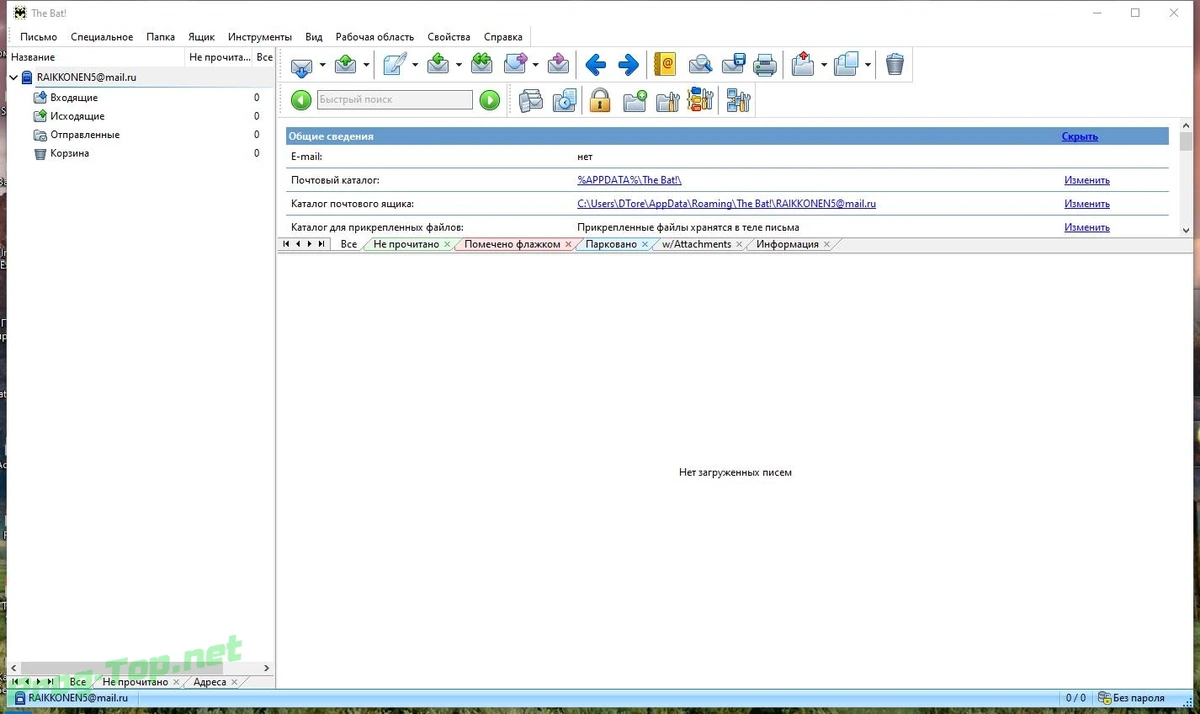Open the address book icon

pyautogui.click(x=665, y=65)
